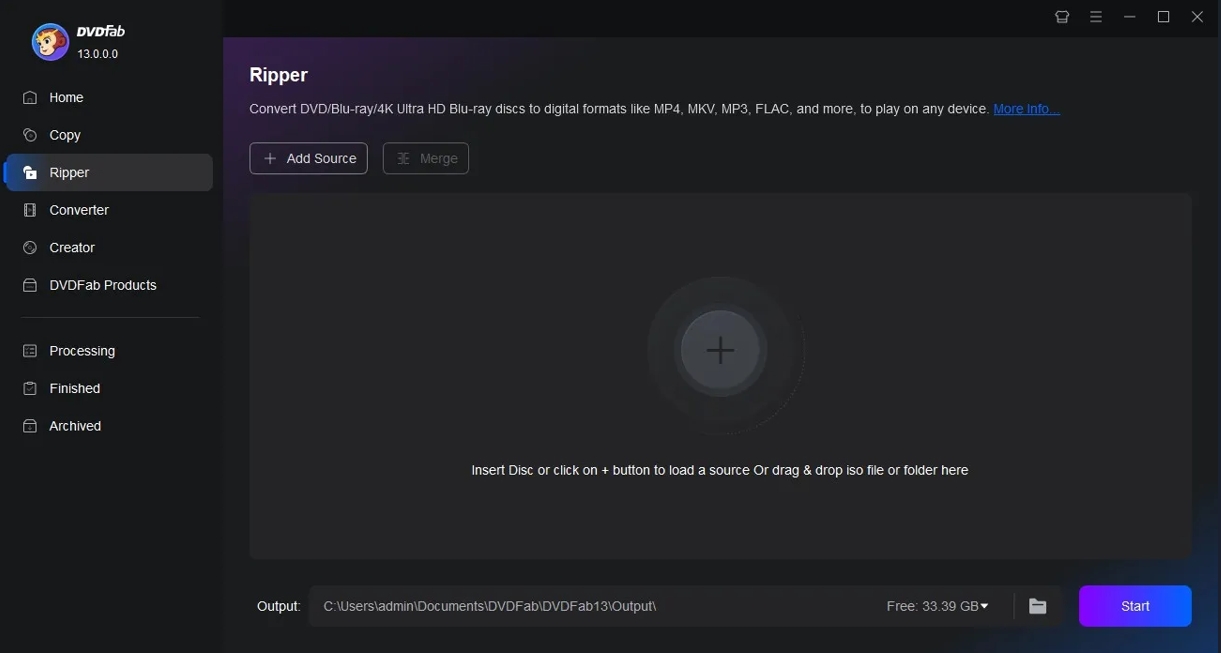Click the large plus button to load a source

point(720,350)
